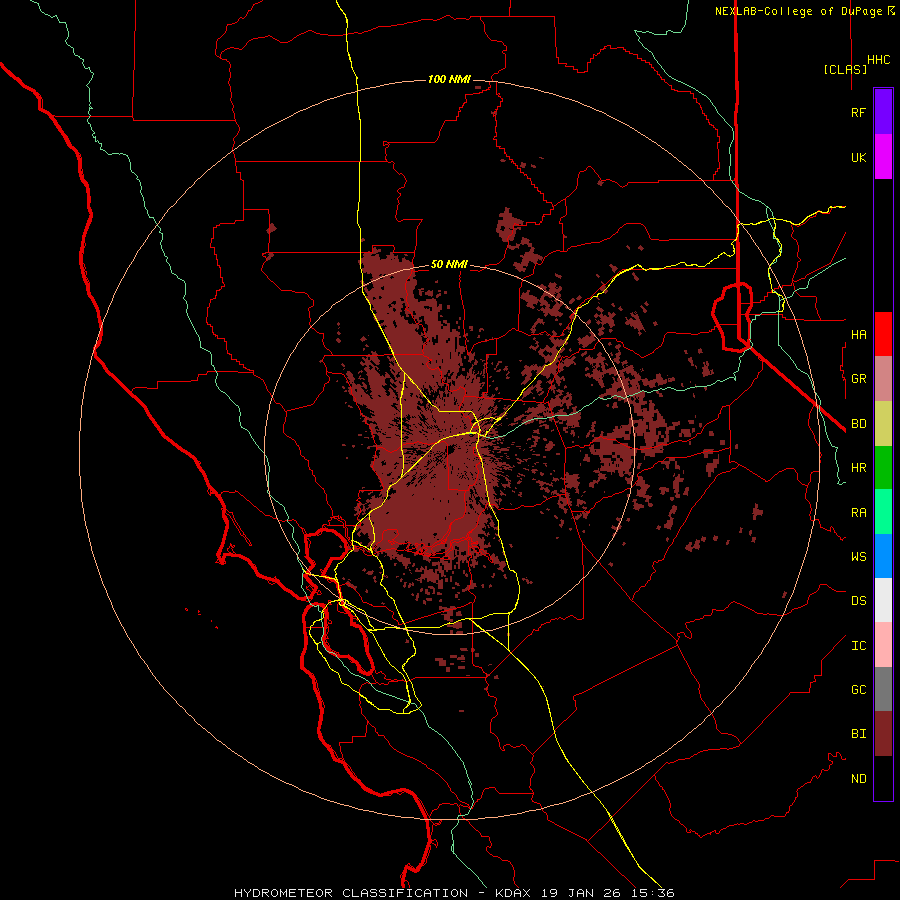The height and width of the screenshot is (900, 900).
Task: Click the ND black legend swatch
Action: point(883,778)
